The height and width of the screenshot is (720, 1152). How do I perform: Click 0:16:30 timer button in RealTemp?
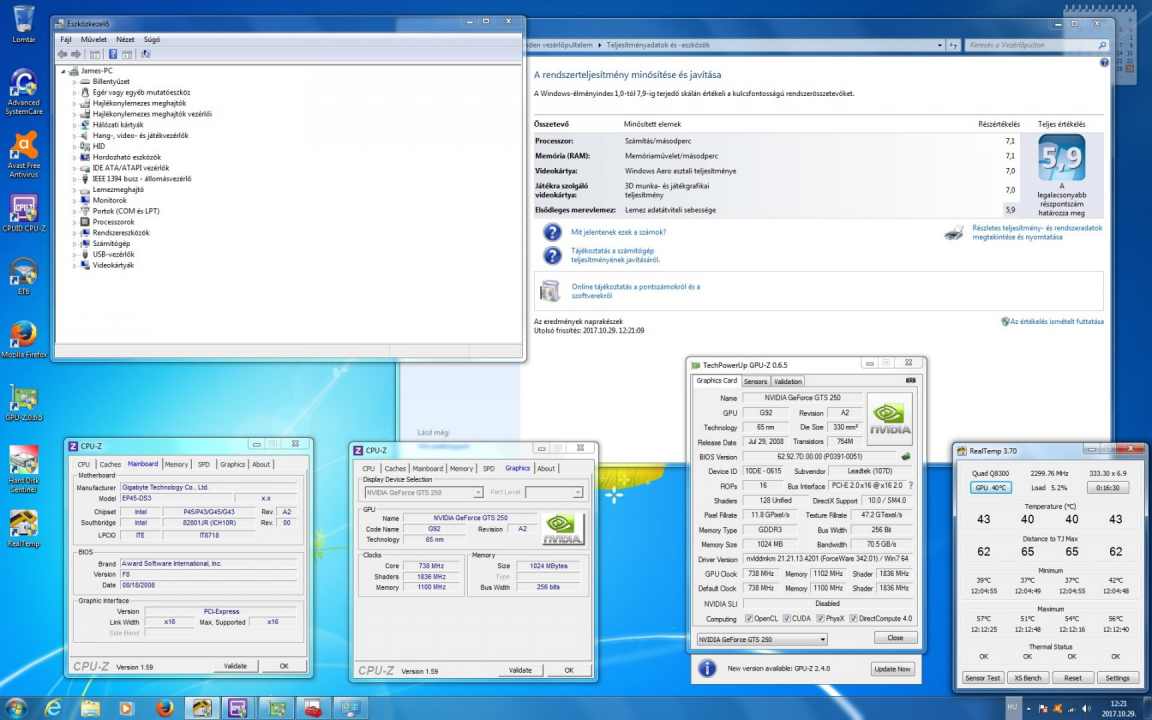pyautogui.click(x=1107, y=488)
